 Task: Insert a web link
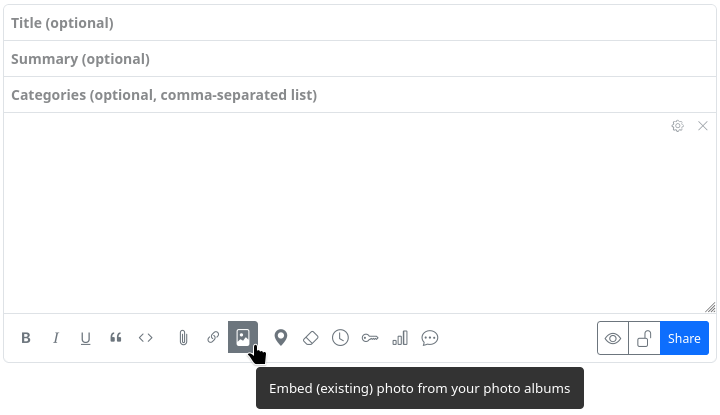[x=213, y=338]
